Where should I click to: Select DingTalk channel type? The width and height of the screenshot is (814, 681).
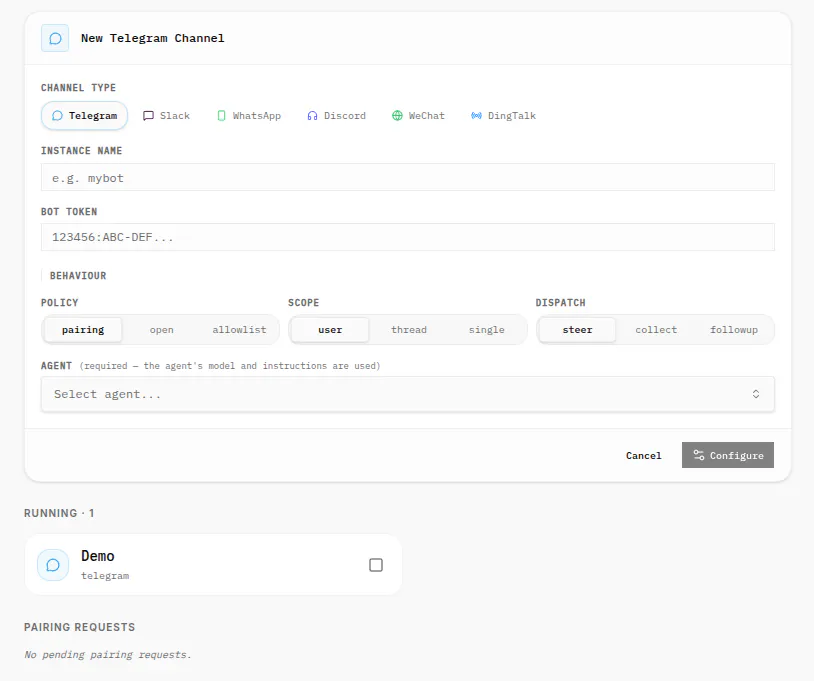coord(504,116)
